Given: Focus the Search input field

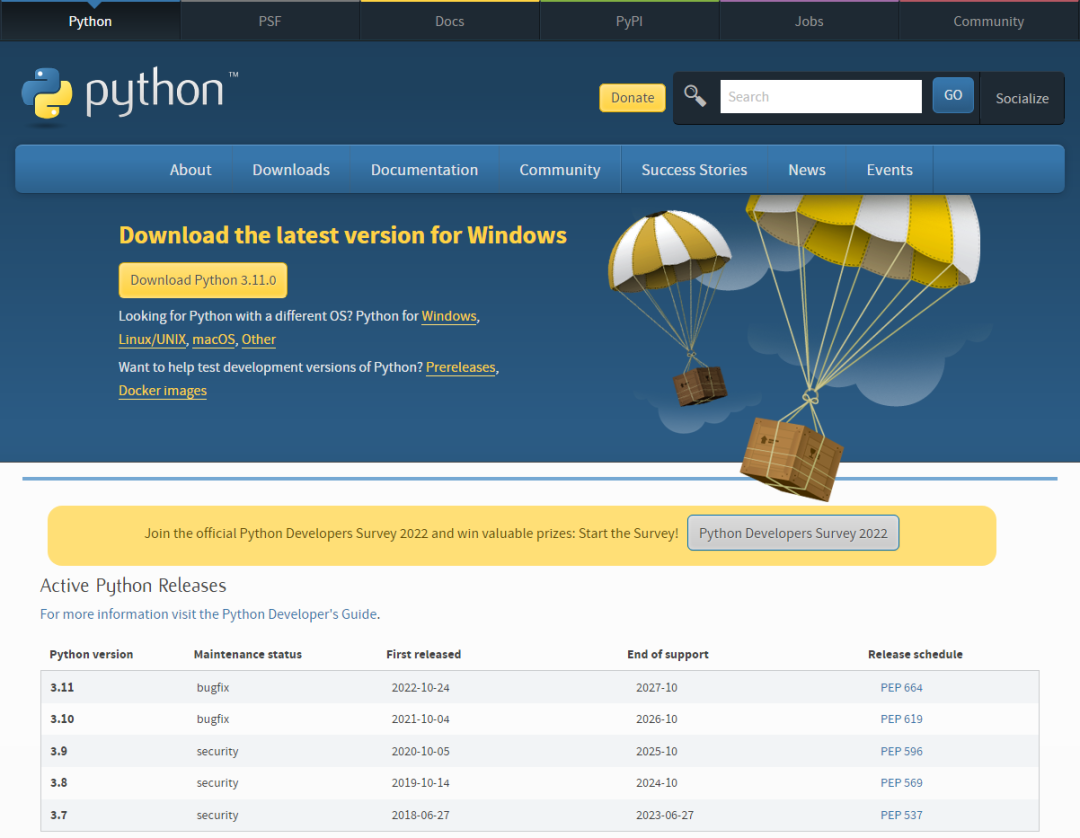Looking at the screenshot, I should point(820,96).
